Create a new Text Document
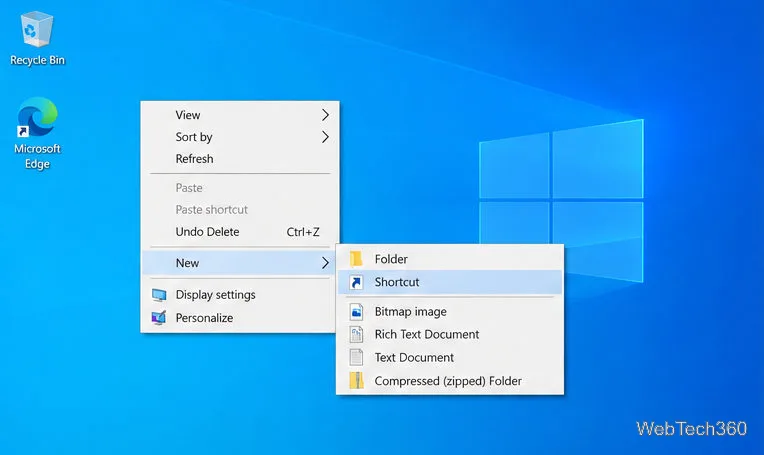Viewport: 764px width, 455px height. point(450,357)
